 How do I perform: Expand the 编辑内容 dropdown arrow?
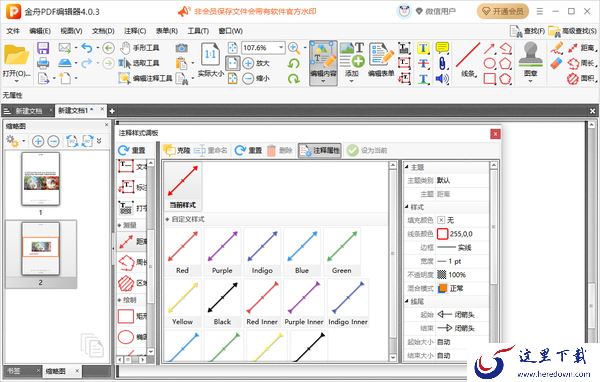tap(323, 81)
